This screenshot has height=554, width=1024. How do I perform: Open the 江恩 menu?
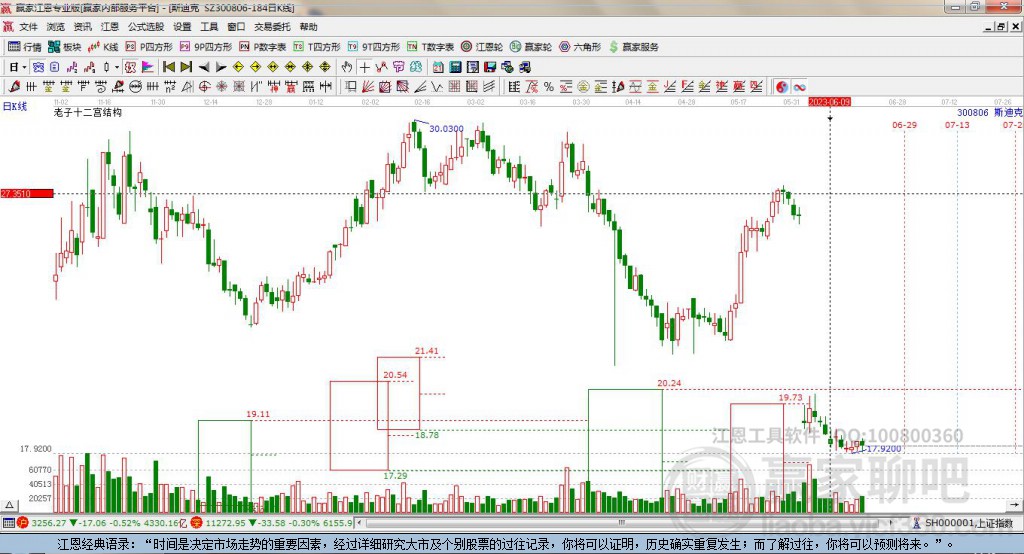coord(110,27)
